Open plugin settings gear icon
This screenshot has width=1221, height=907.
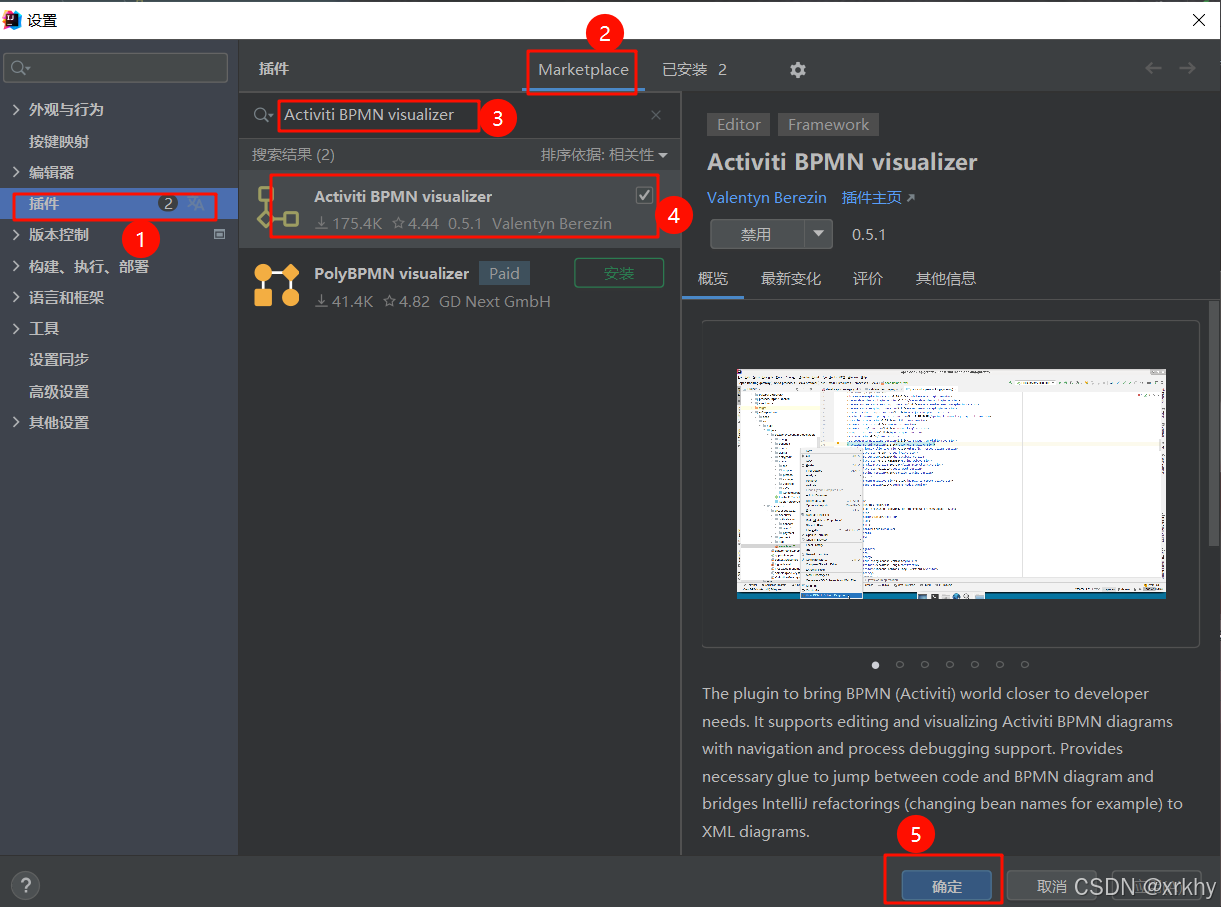click(797, 70)
